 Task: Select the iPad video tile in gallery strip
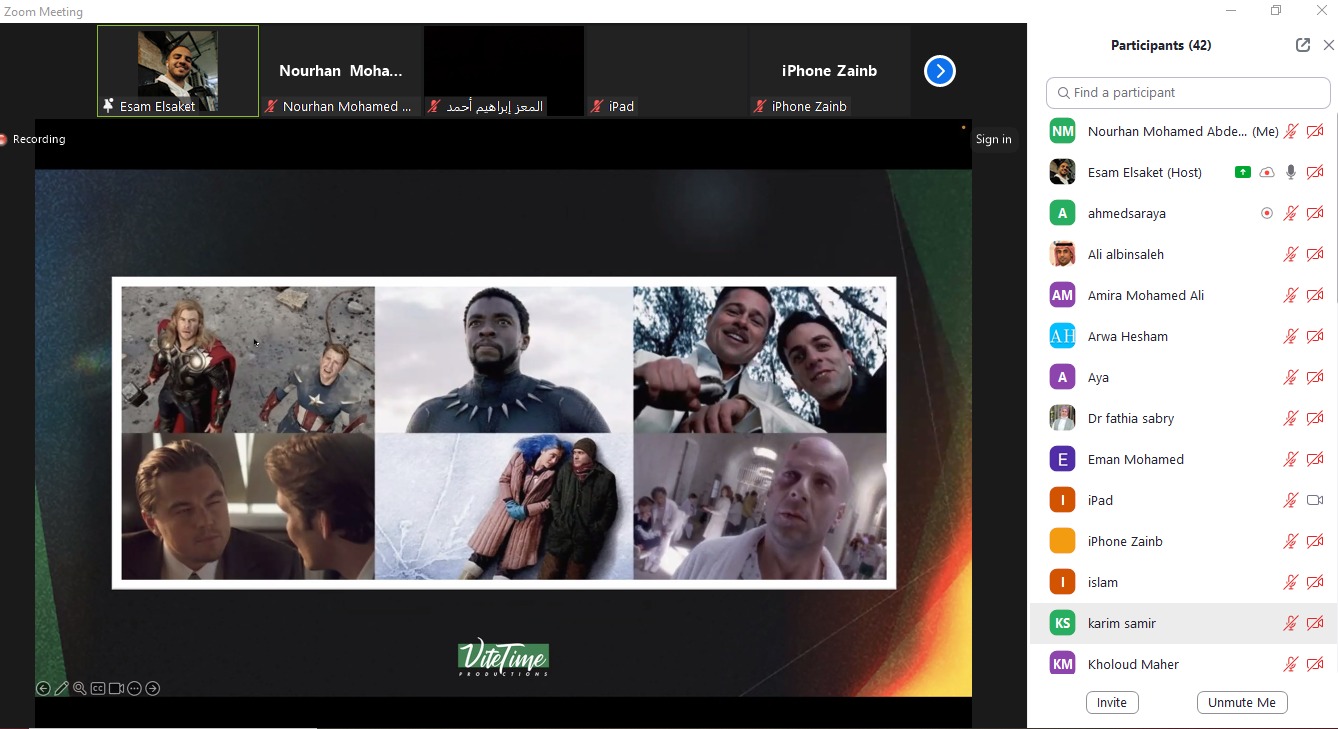tap(667, 71)
